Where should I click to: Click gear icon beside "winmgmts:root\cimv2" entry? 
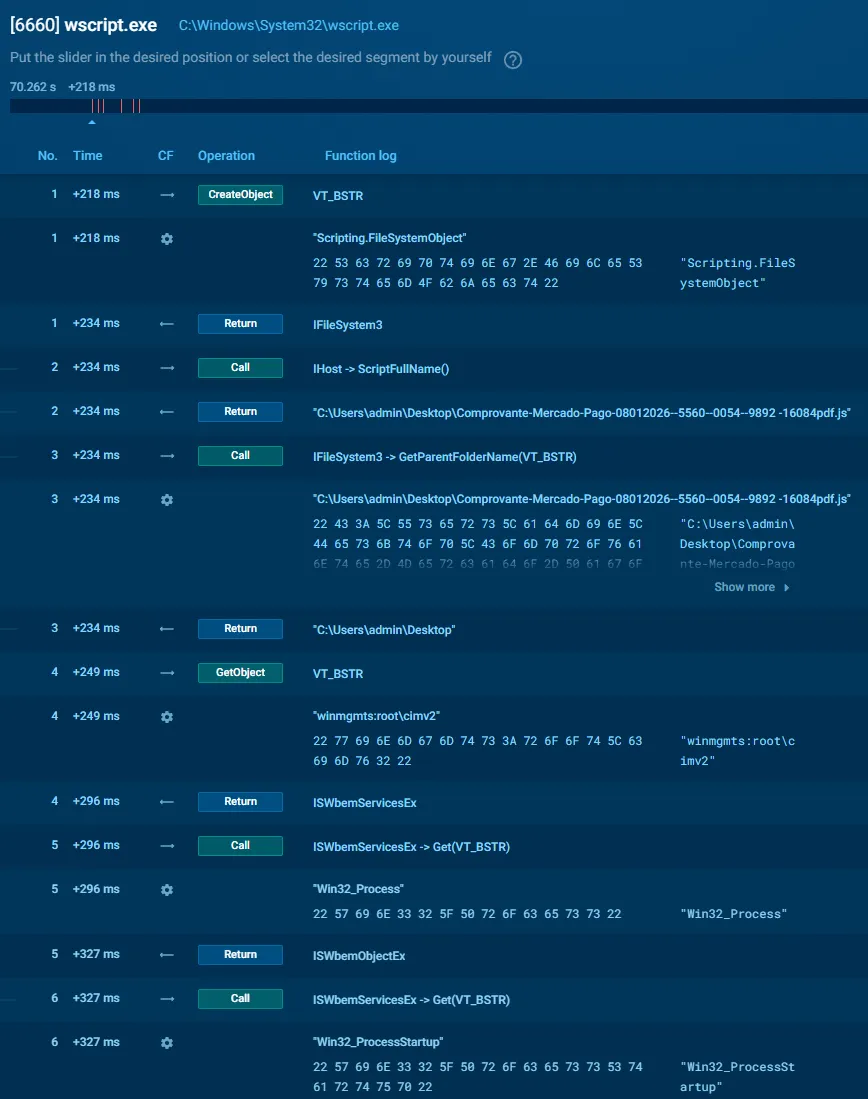(x=167, y=717)
